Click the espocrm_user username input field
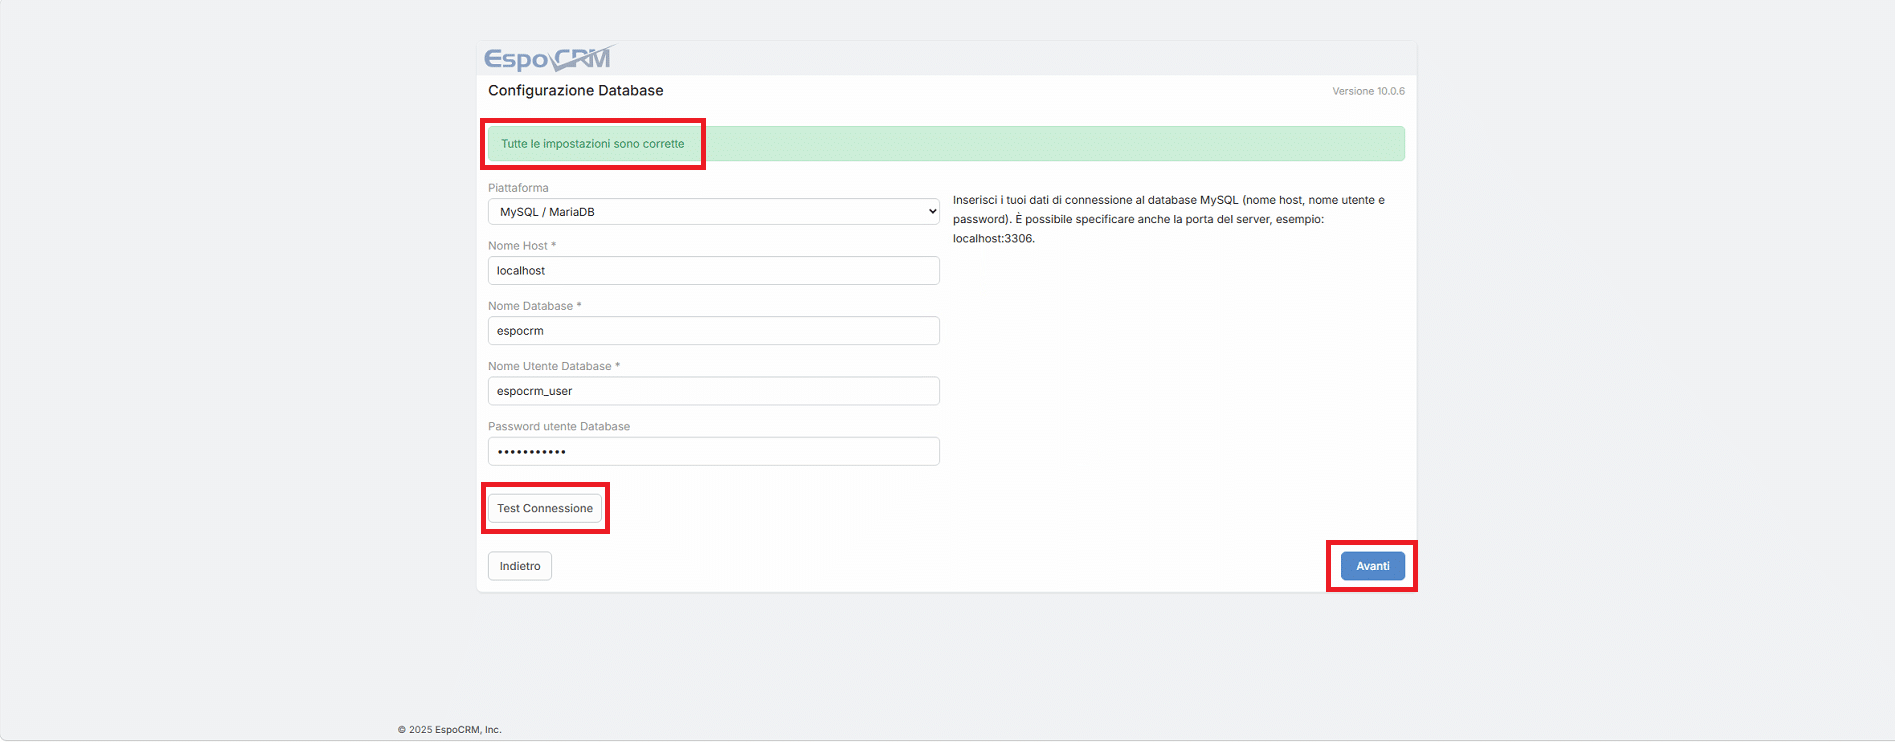The image size is (1895, 742). coord(714,391)
